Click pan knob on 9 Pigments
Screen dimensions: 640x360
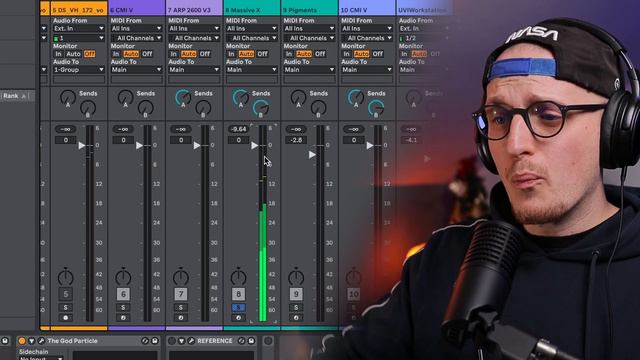(296, 278)
